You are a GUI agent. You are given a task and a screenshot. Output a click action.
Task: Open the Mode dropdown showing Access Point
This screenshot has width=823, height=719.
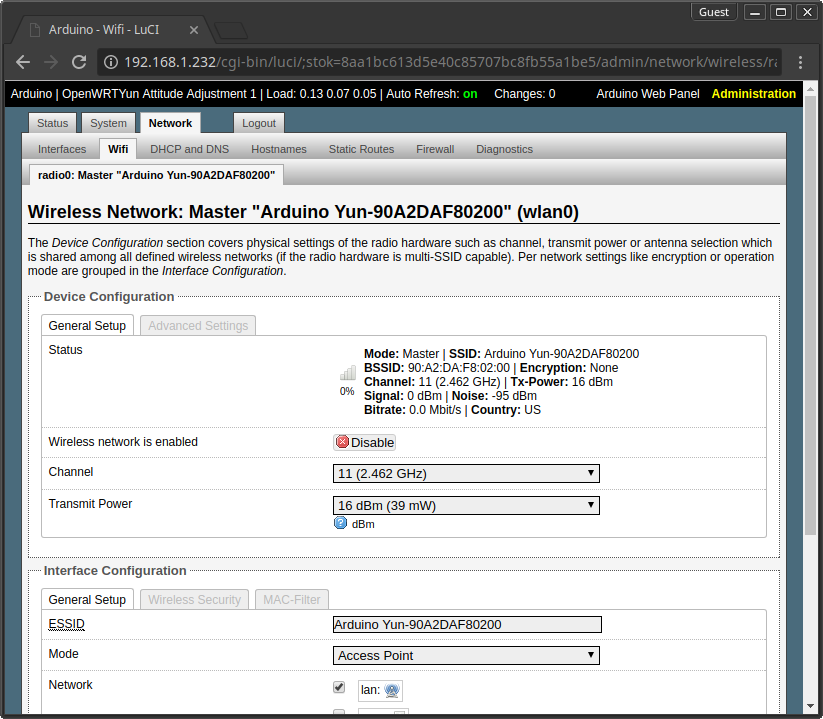pyautogui.click(x=466, y=655)
